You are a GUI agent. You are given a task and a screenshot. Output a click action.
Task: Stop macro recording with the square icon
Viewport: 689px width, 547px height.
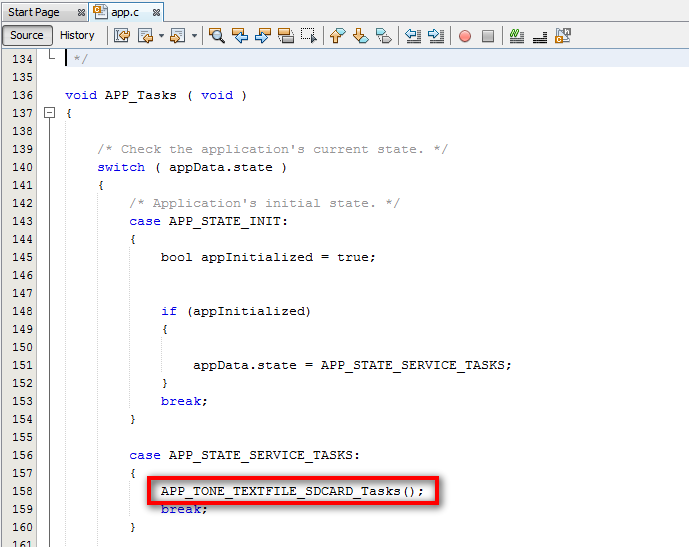tap(488, 36)
